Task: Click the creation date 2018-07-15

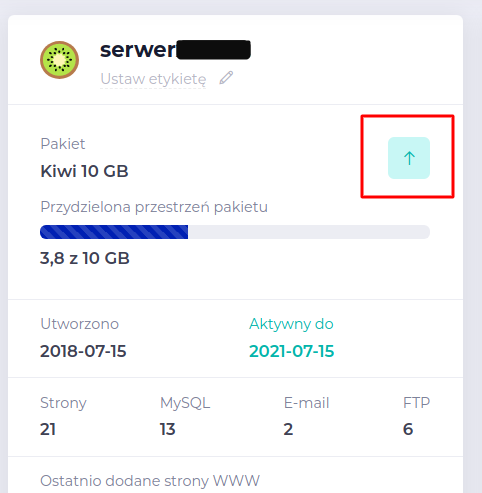Action: pos(83,351)
